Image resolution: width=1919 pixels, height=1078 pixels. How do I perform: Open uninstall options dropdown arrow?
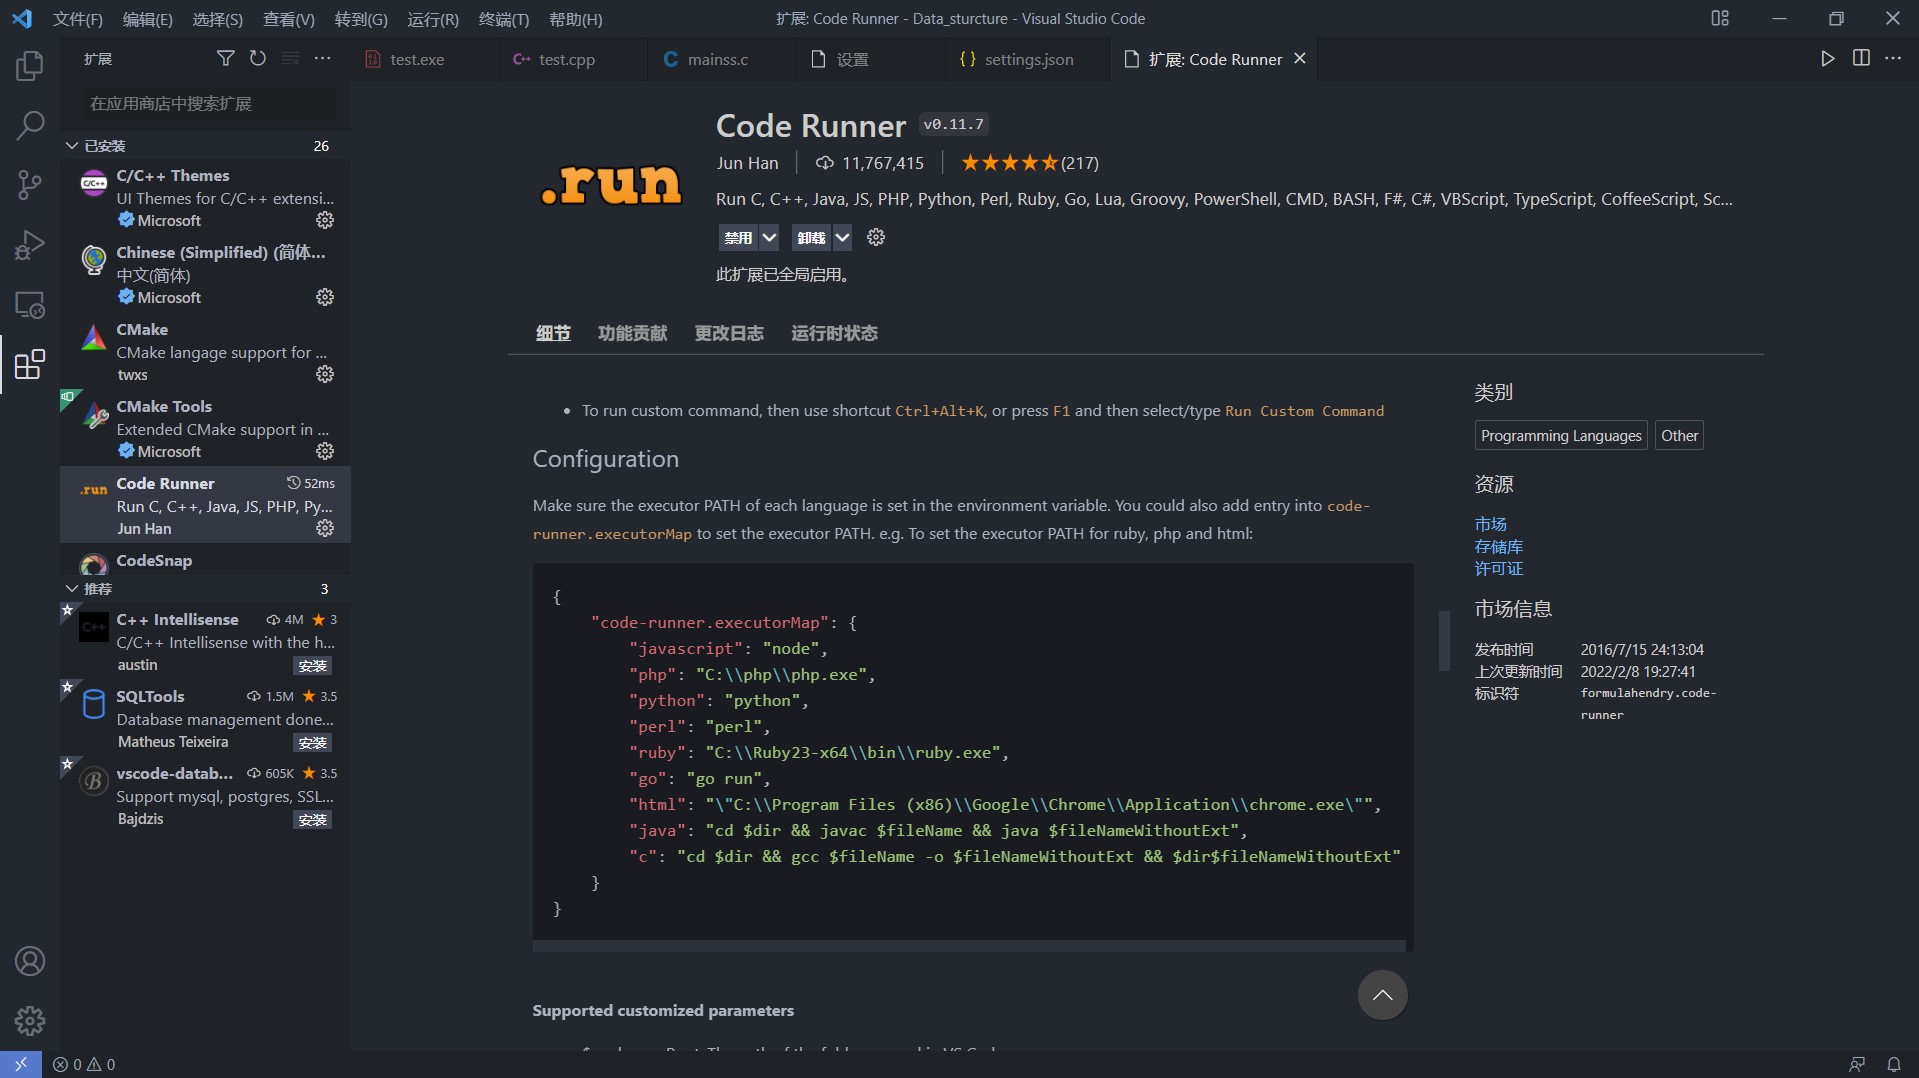click(x=843, y=237)
